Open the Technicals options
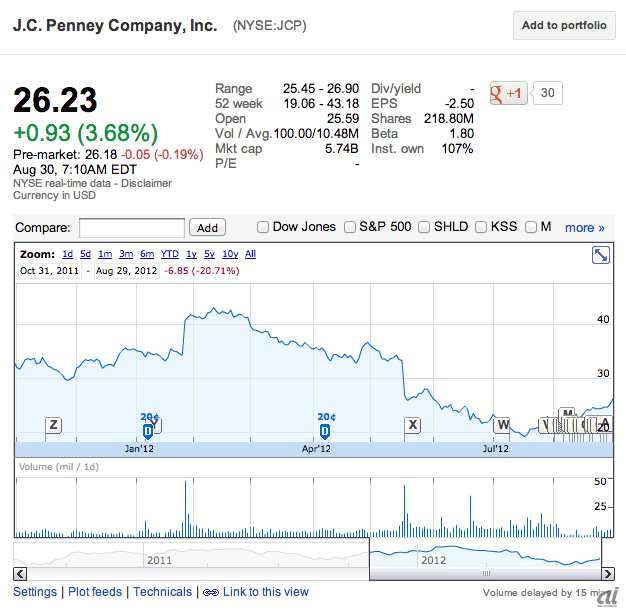This screenshot has width=626, height=615. pyautogui.click(x=162, y=592)
